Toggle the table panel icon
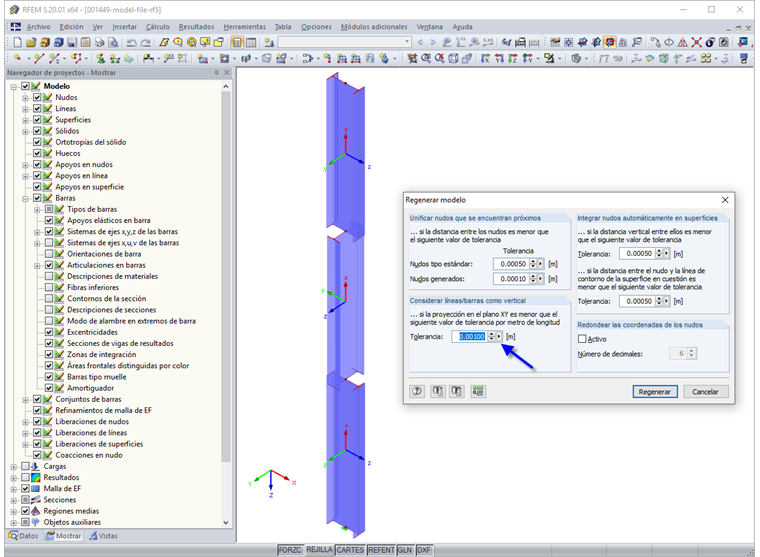Viewport: 760px width, 557px height. 251,42
